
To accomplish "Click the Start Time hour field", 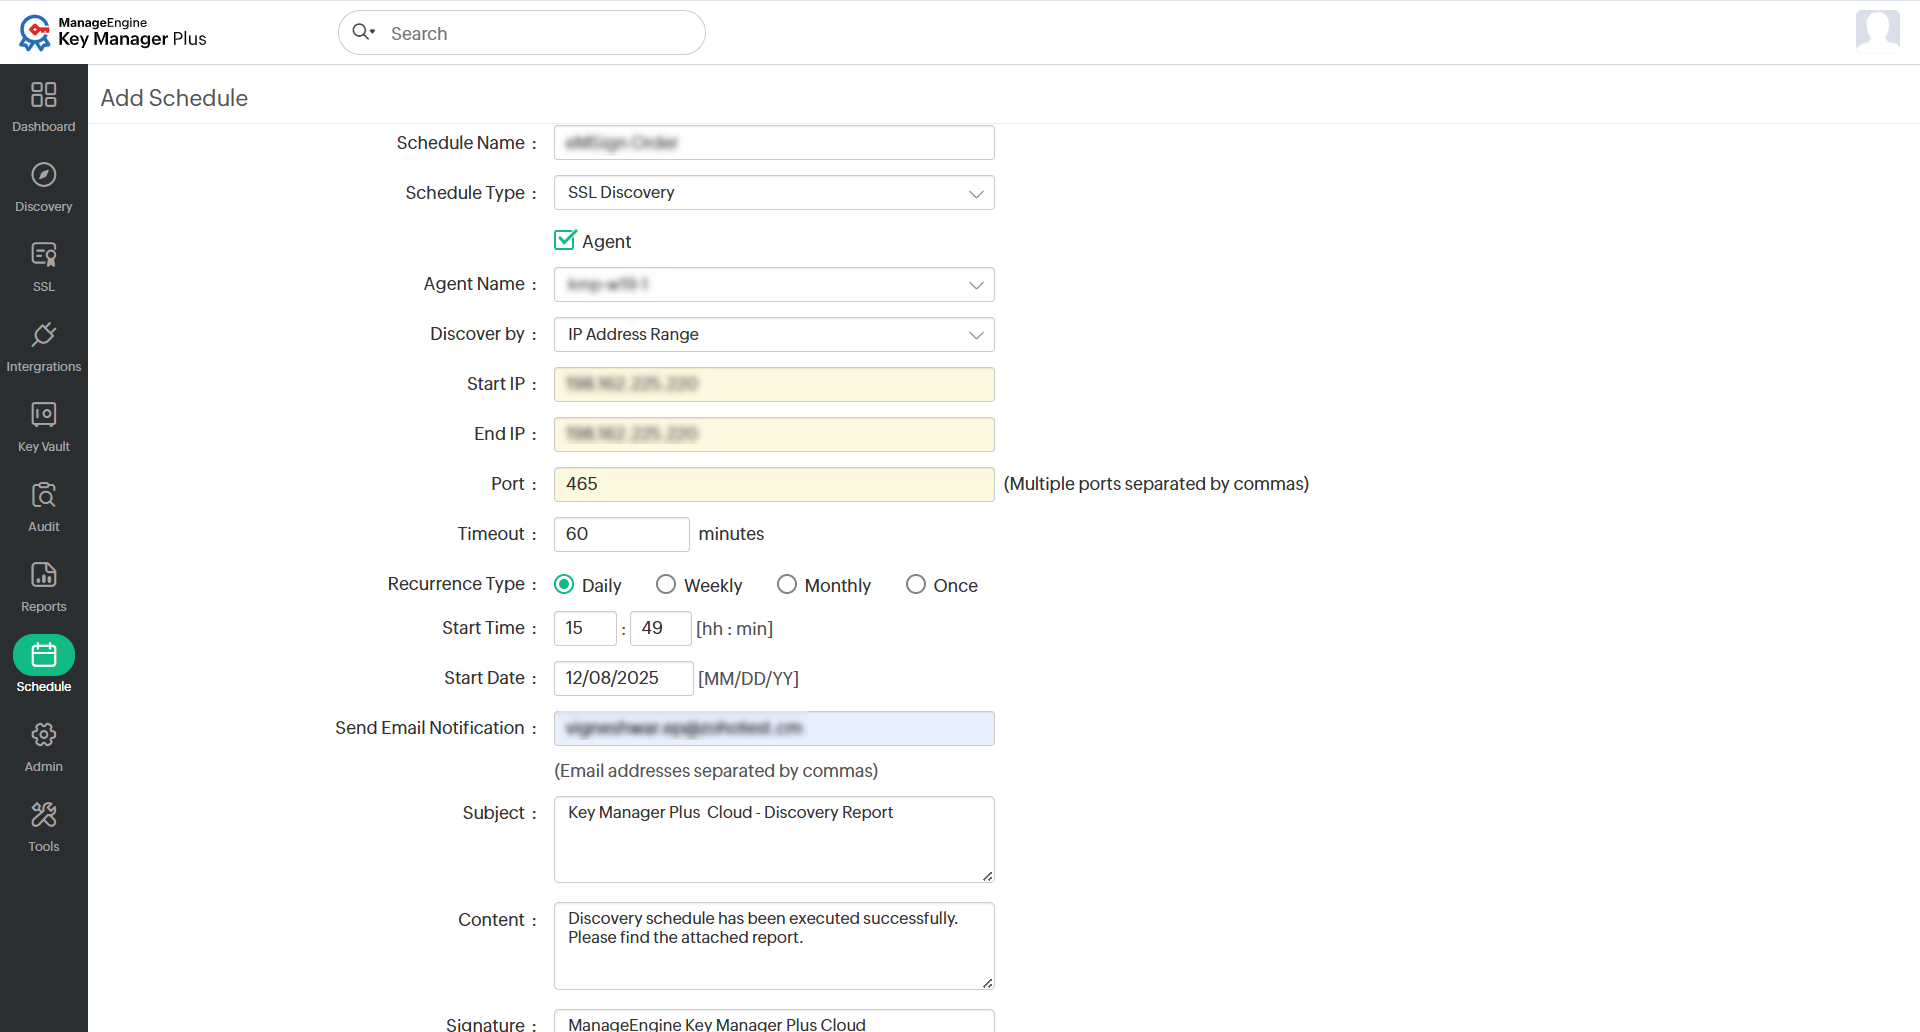I will pyautogui.click(x=585, y=628).
